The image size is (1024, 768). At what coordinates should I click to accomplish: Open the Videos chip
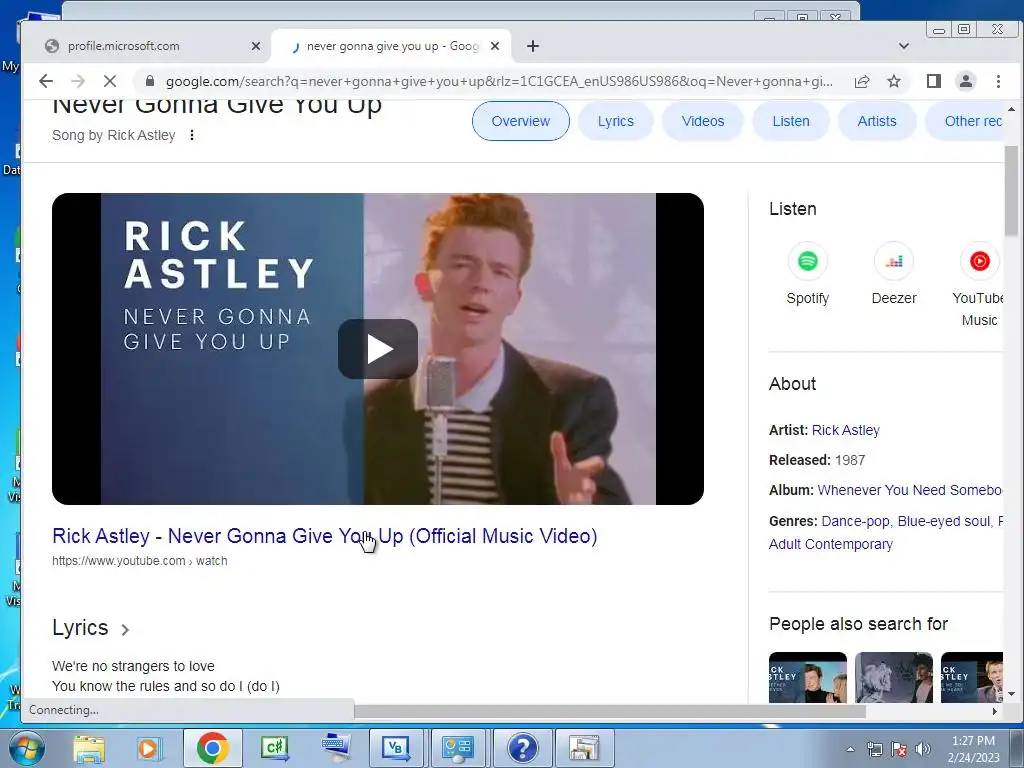703,121
